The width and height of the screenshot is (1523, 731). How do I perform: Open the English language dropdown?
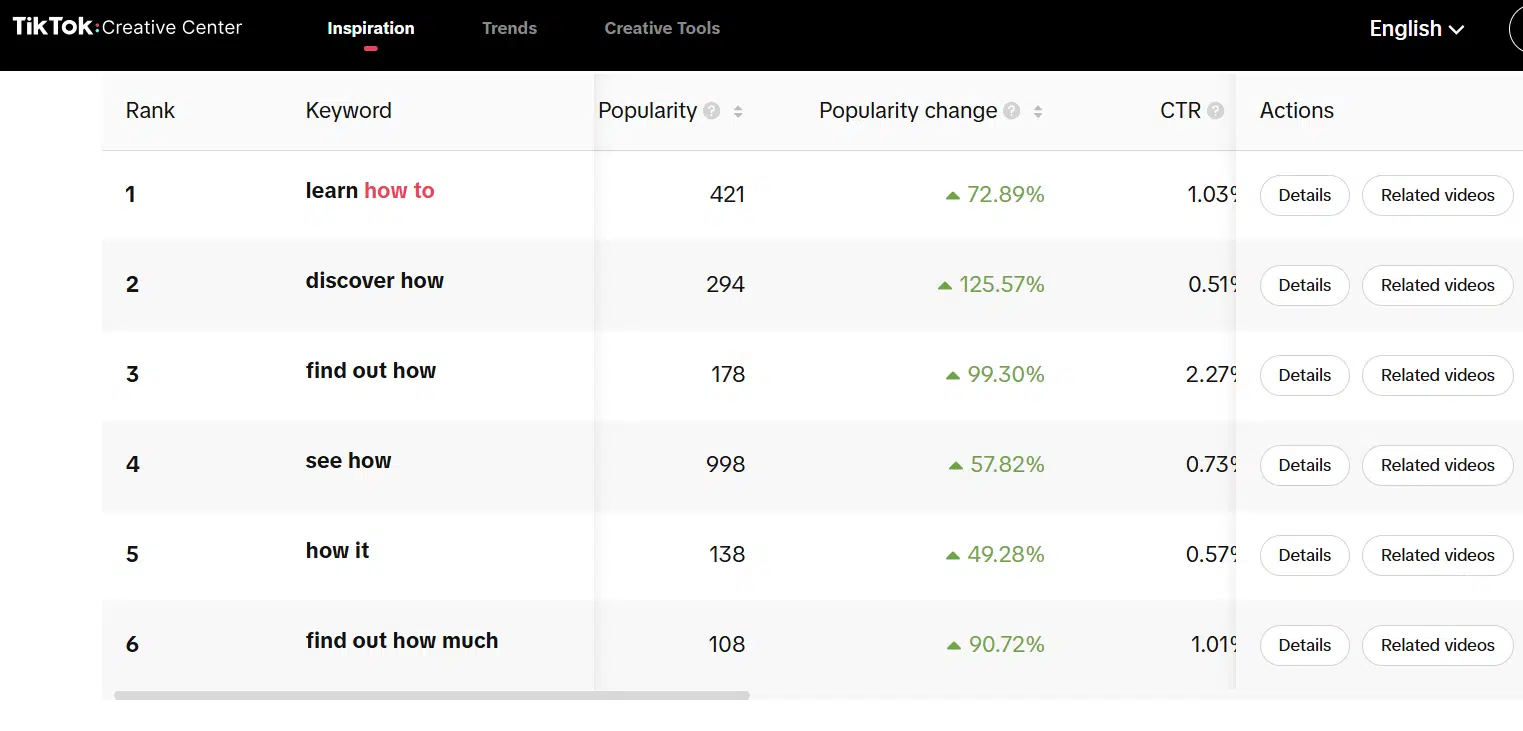pos(1416,29)
